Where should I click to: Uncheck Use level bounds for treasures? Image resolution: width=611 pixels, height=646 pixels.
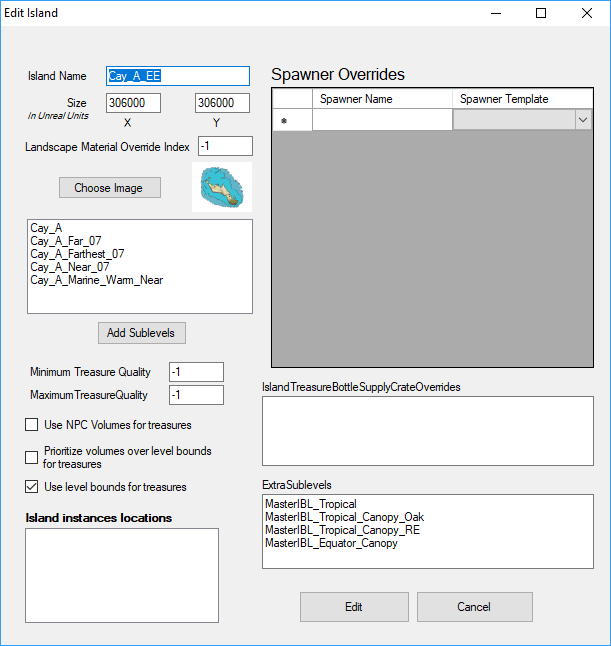(x=32, y=487)
